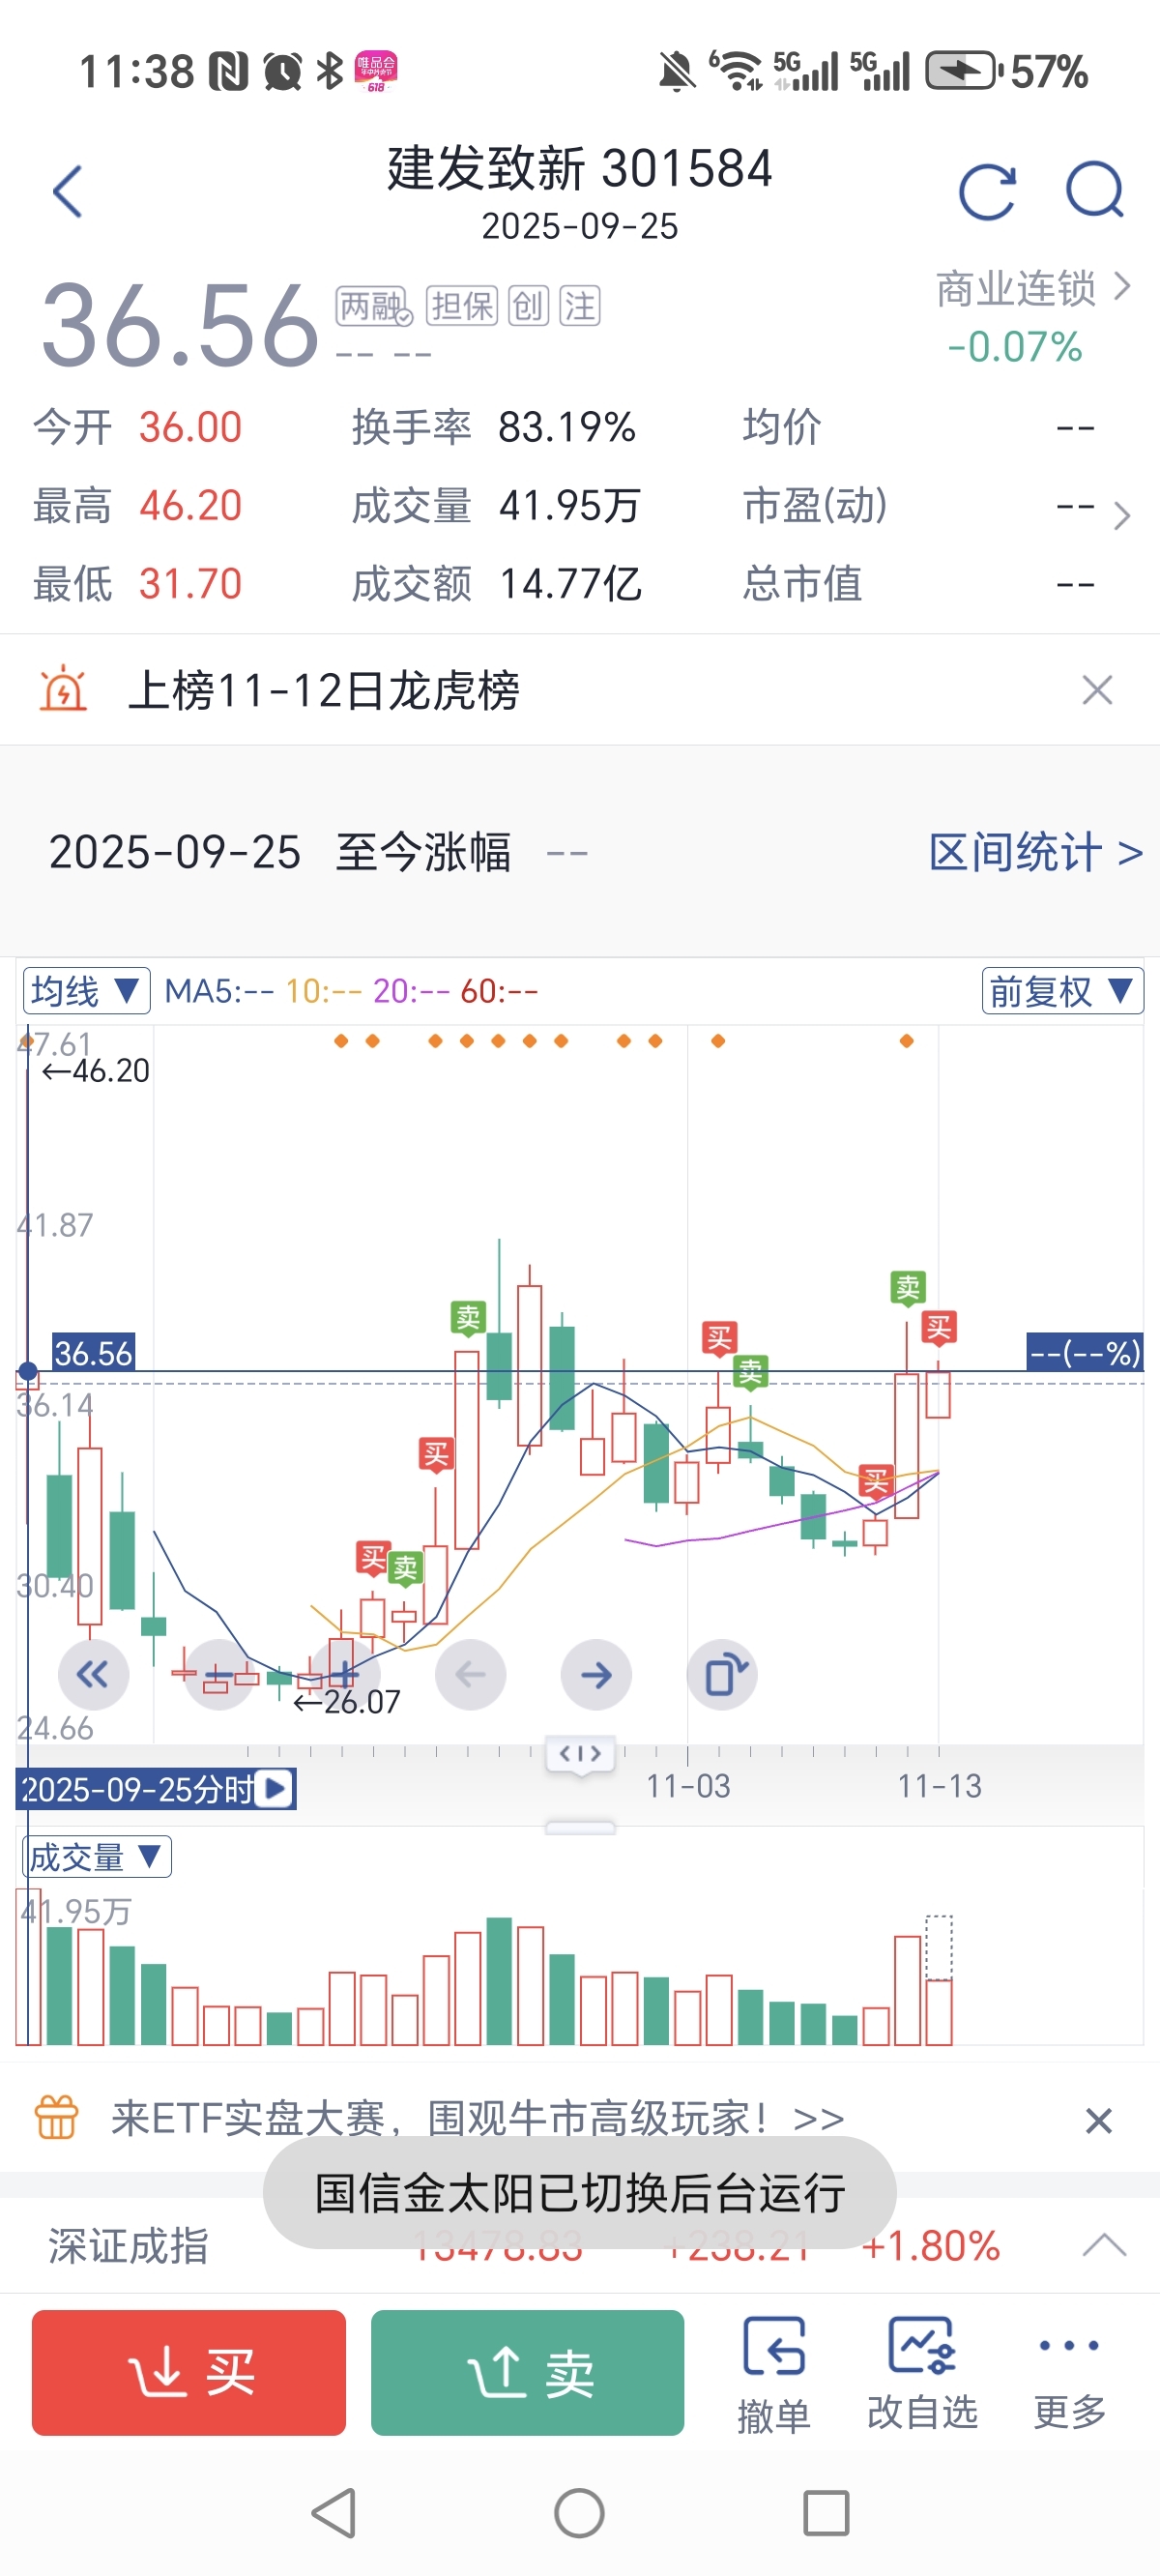1160x2576 pixels.
Task: Tap the back arrow icon
Action: coord(68,191)
